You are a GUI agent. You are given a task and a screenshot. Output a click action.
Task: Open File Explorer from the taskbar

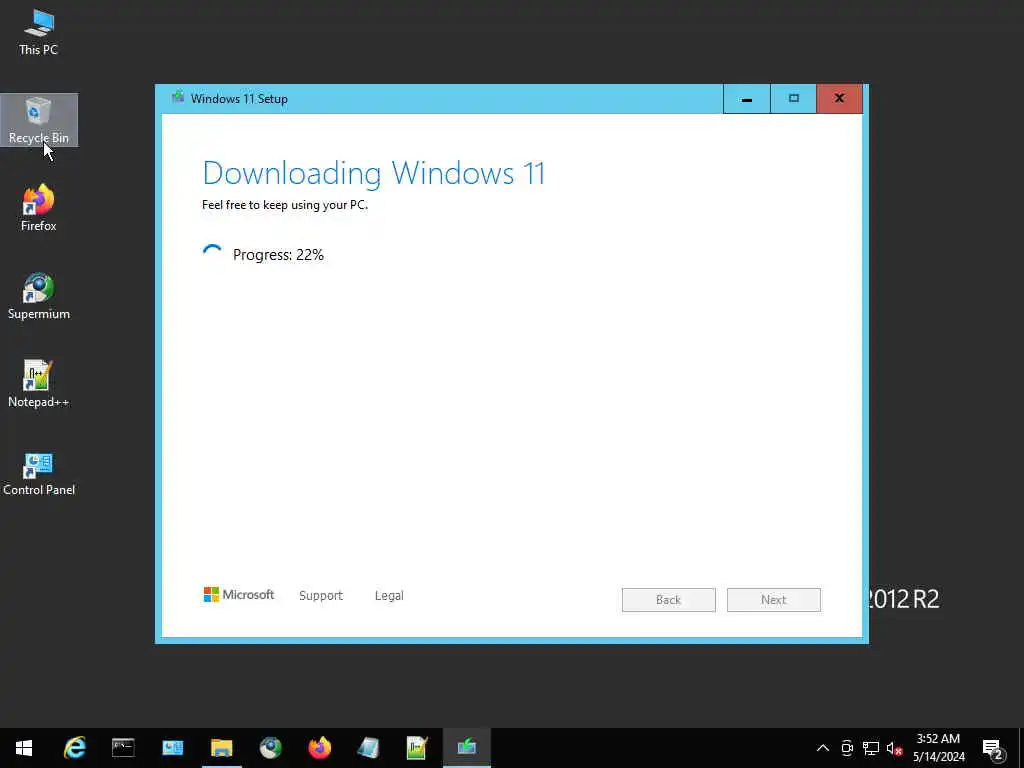[x=221, y=748]
